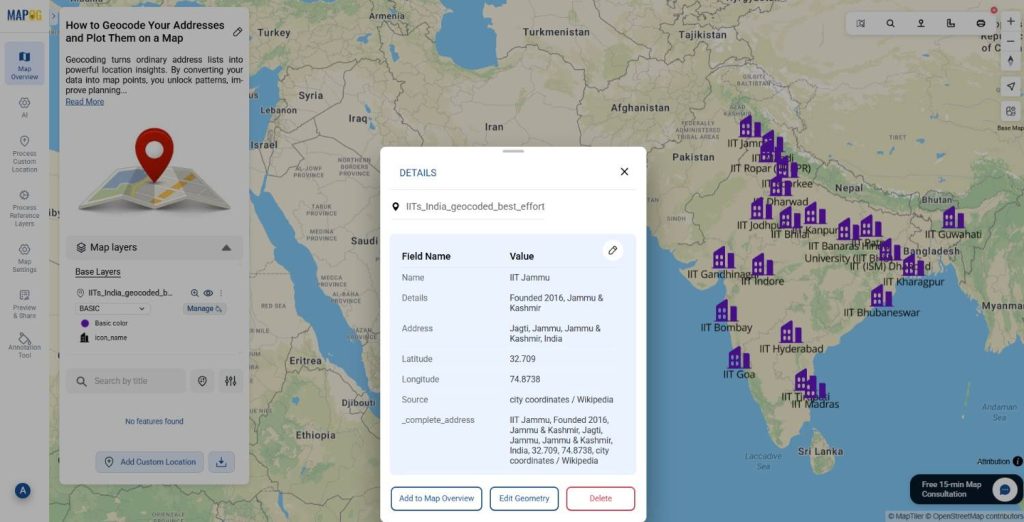This screenshot has height=522, width=1024.
Task: Open Free 15-min Map Consultation chat
Action: tap(967, 489)
